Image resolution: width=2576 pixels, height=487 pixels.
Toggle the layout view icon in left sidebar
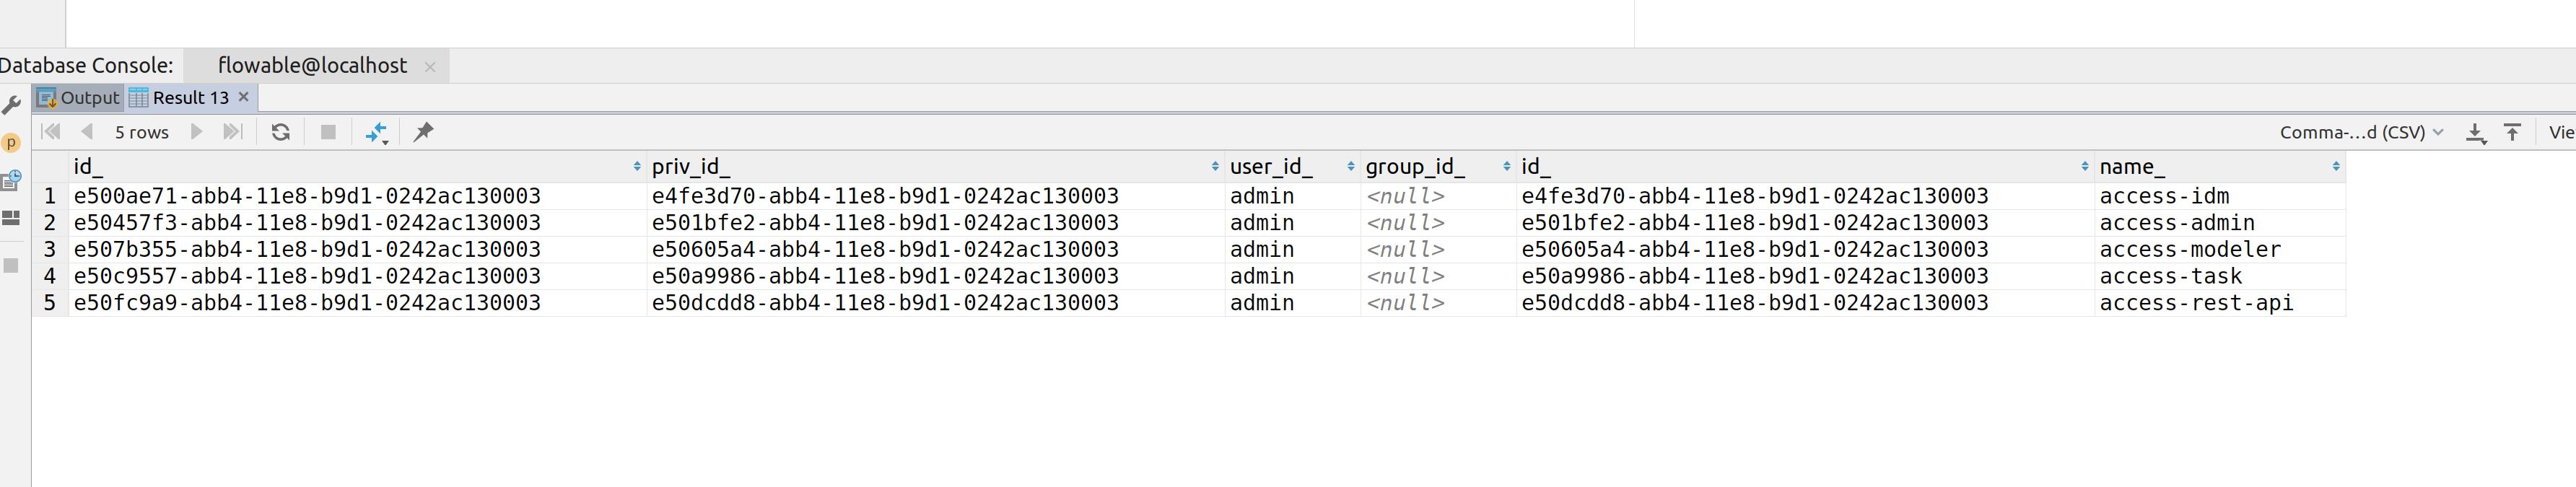12,218
